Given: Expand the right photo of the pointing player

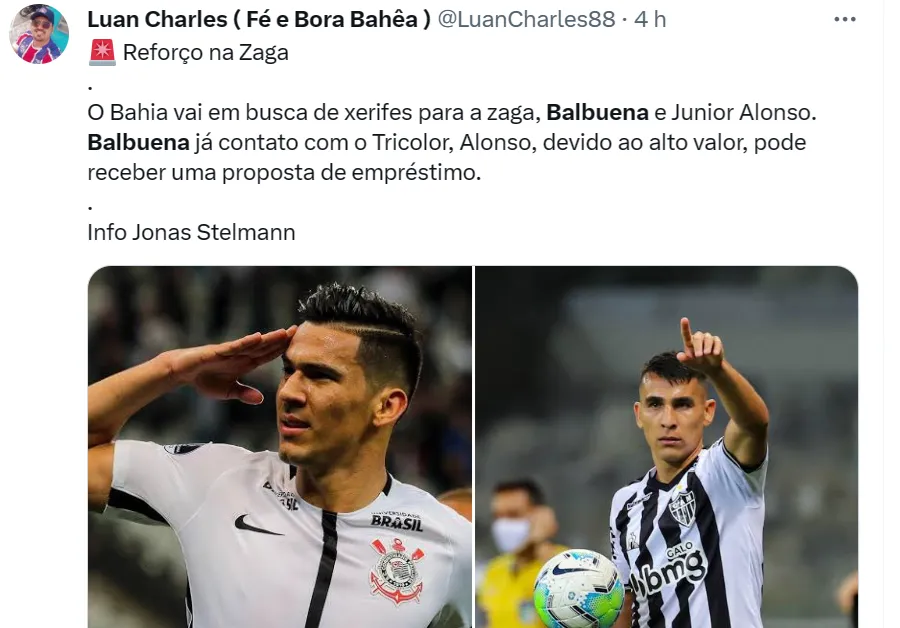Looking at the screenshot, I should 666,447.
